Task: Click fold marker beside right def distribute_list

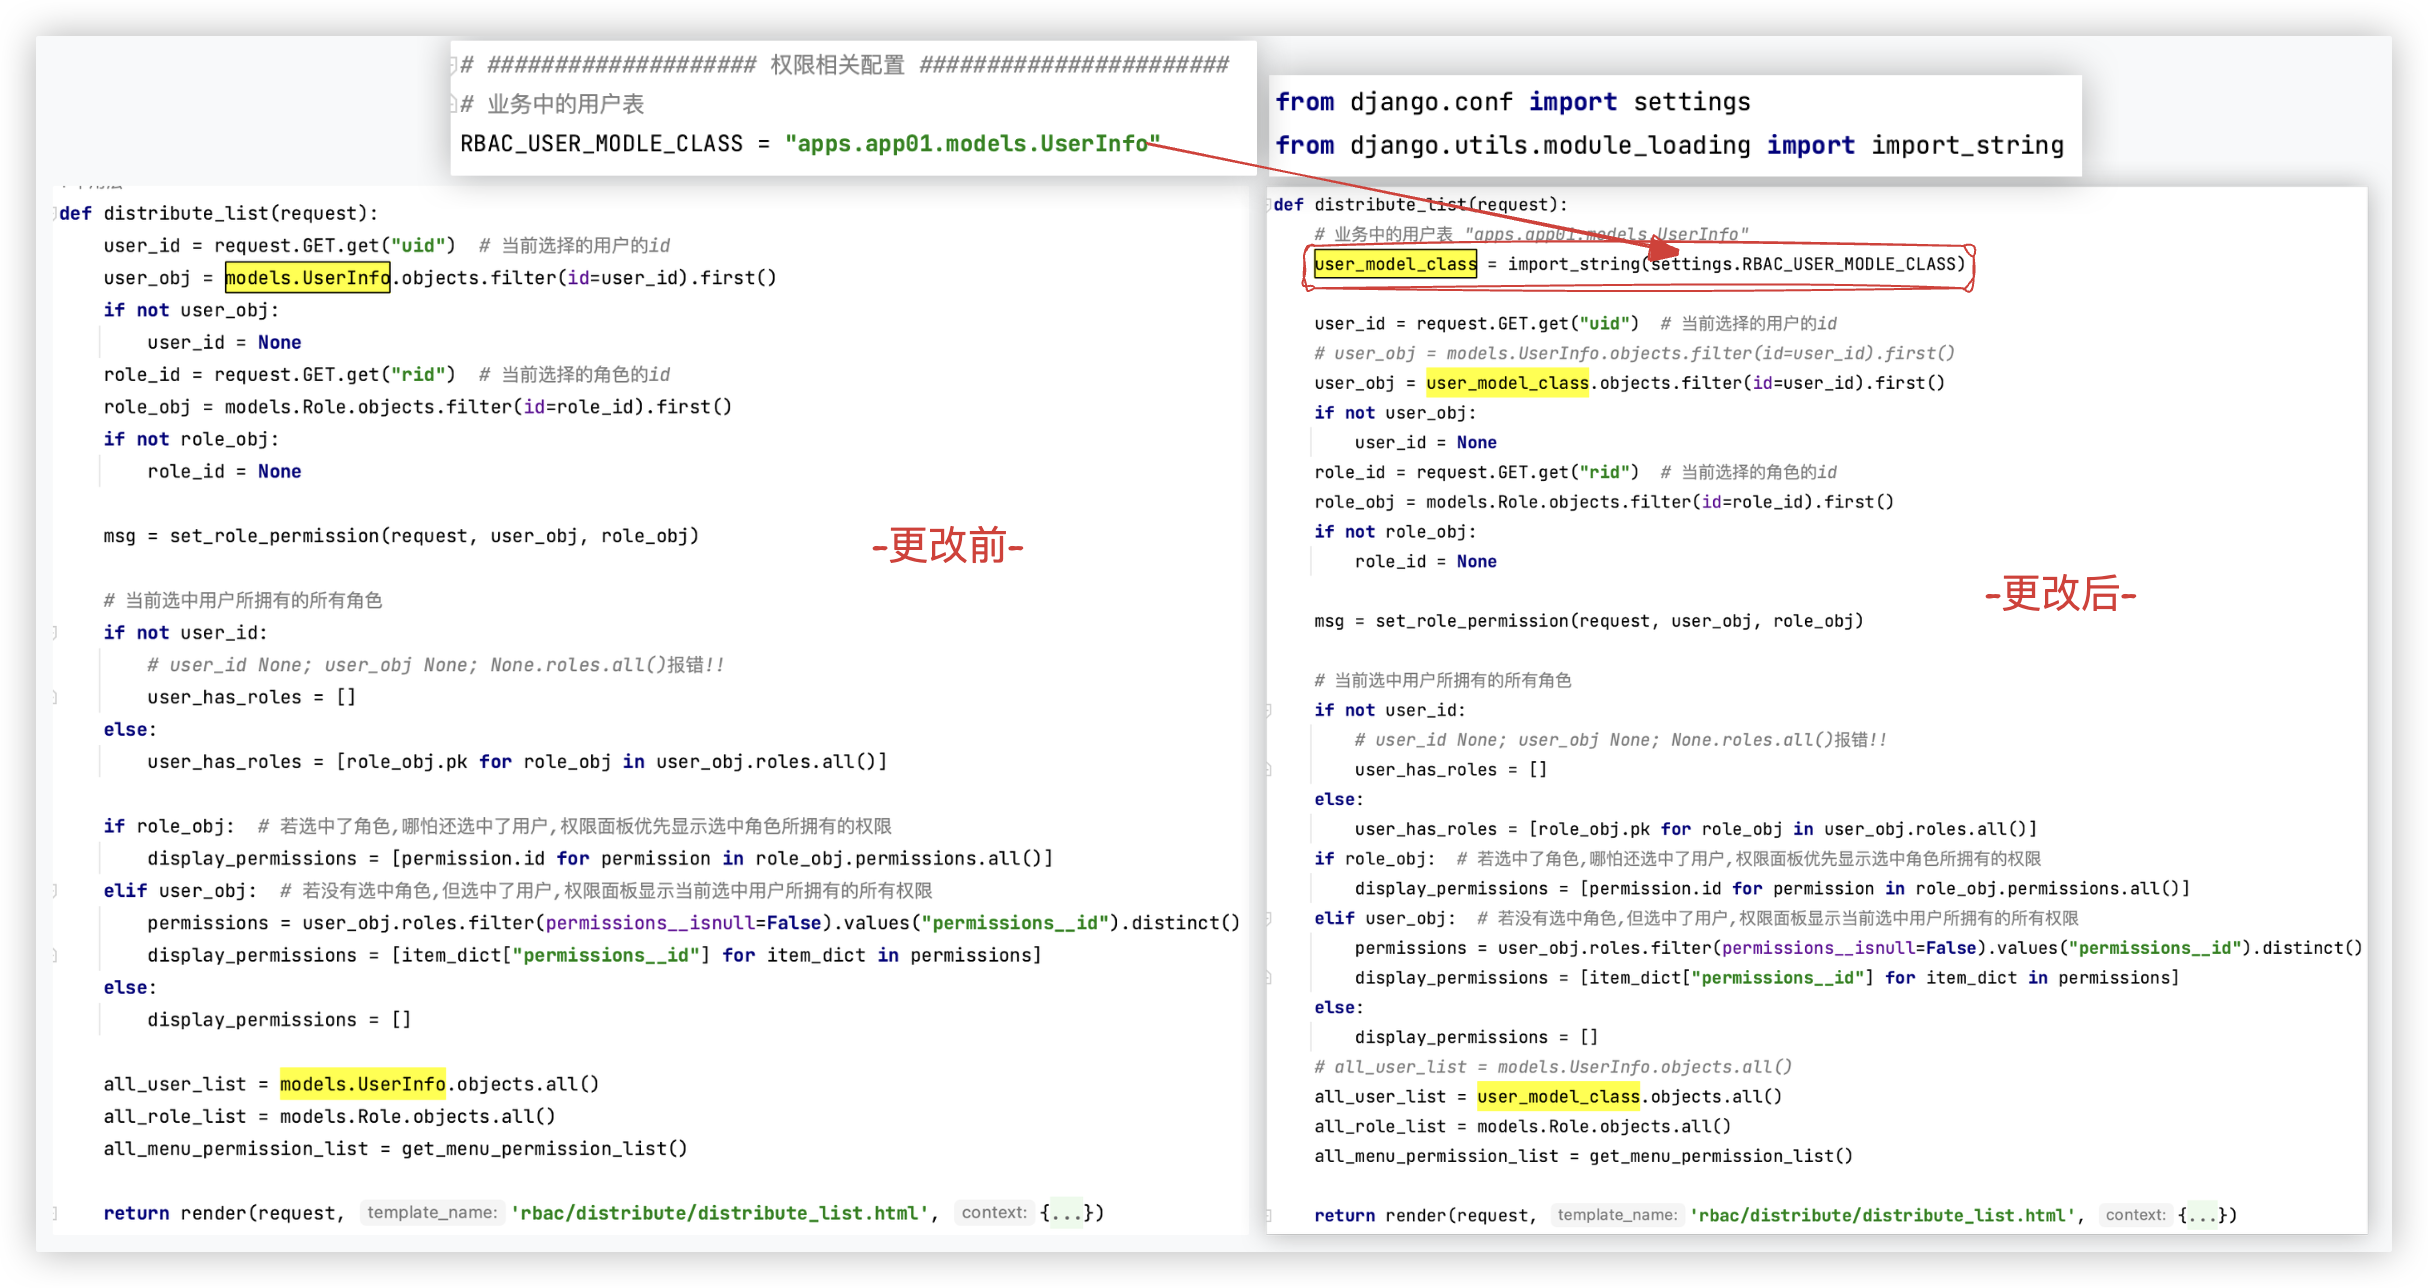Action: click(1269, 205)
